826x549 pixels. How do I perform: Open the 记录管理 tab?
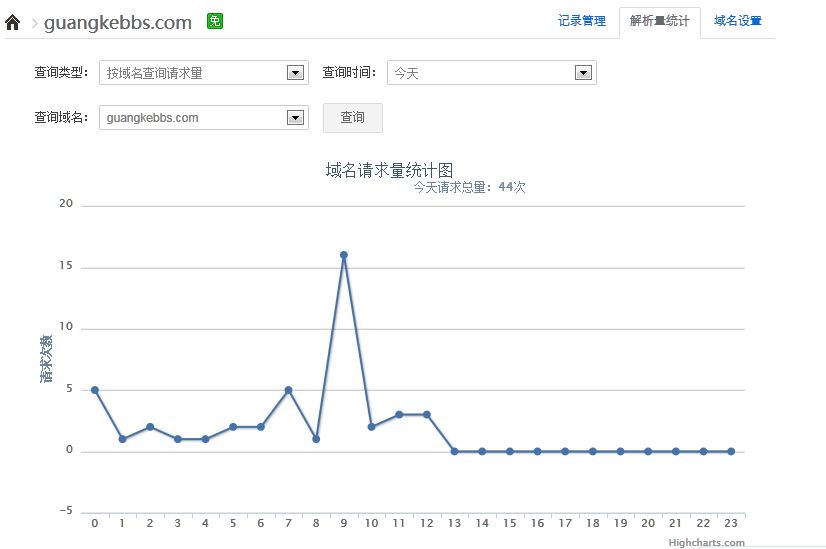582,21
